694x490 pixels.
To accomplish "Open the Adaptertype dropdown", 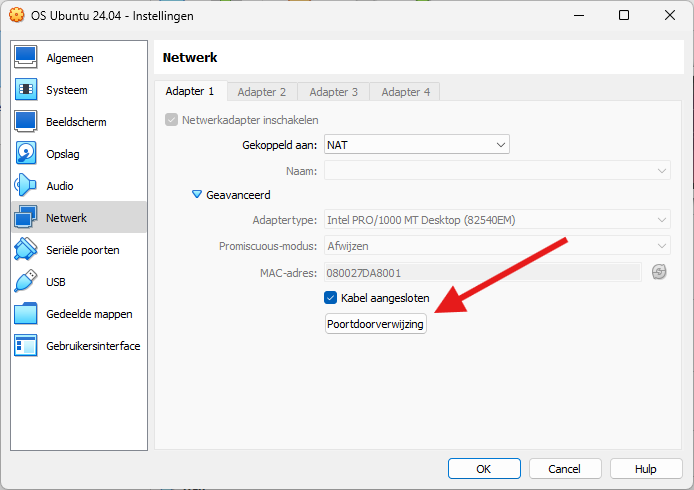I will point(496,220).
